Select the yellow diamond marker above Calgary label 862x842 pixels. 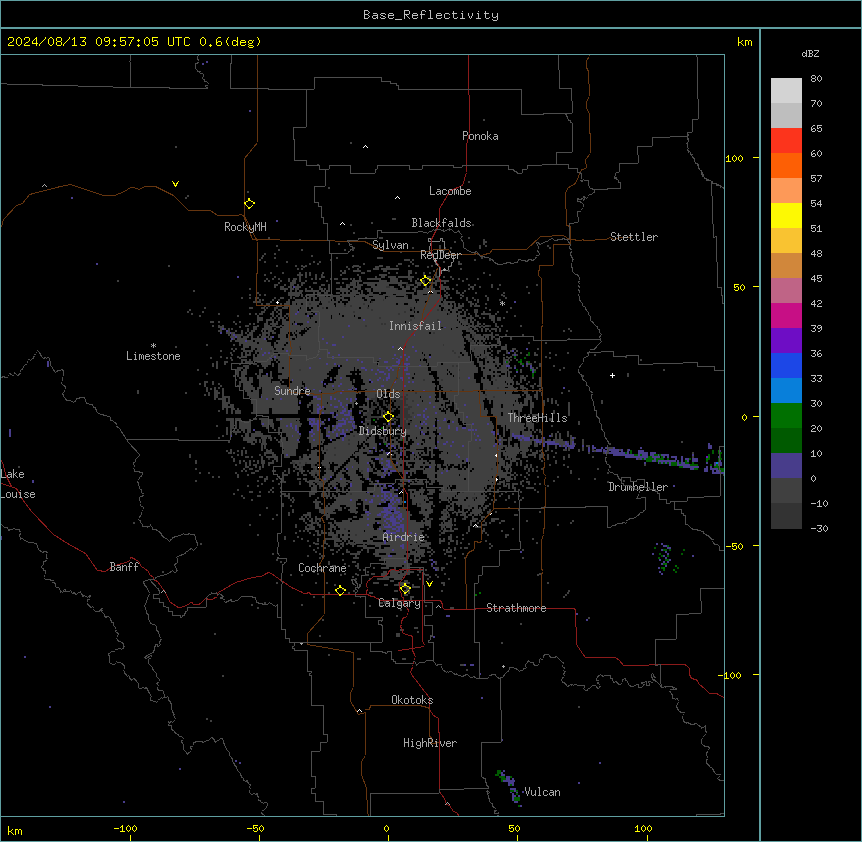405,589
